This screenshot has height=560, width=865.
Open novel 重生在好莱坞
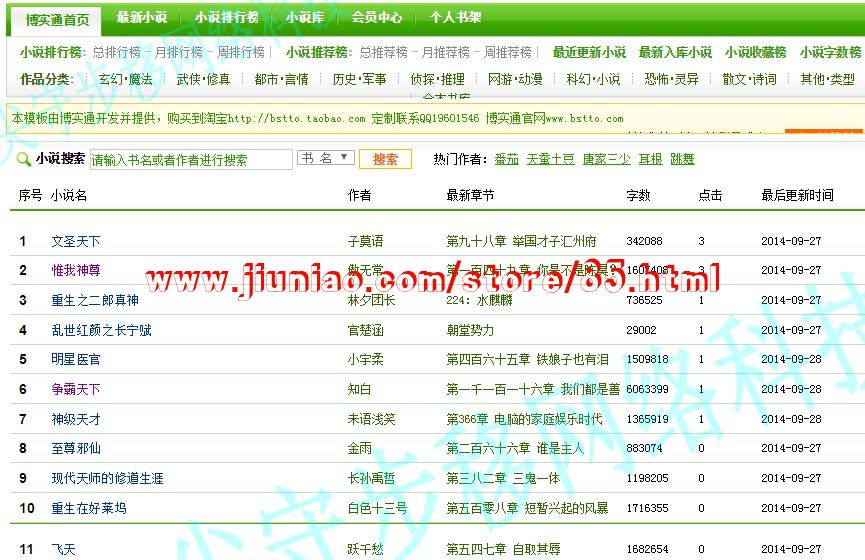89,508
